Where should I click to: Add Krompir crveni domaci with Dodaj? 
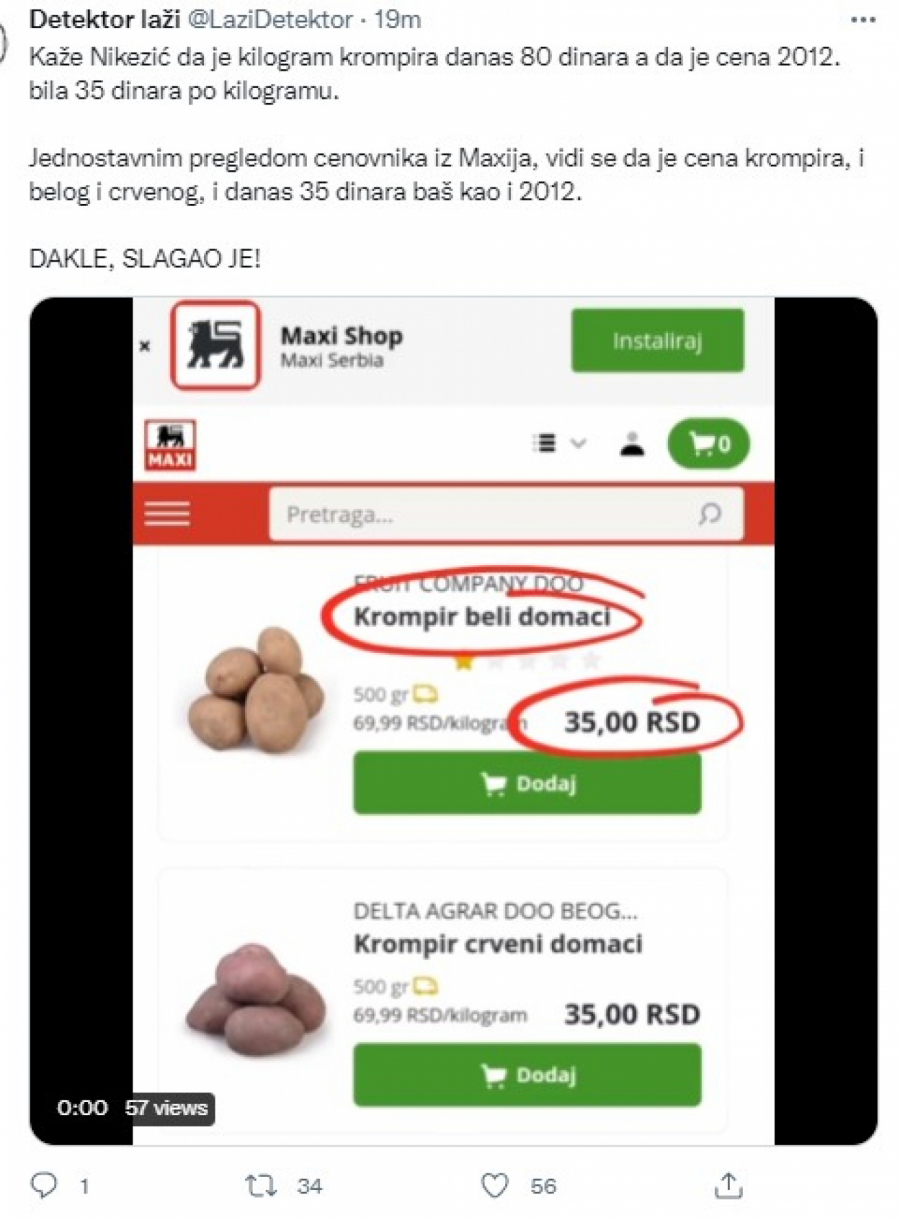click(527, 1075)
